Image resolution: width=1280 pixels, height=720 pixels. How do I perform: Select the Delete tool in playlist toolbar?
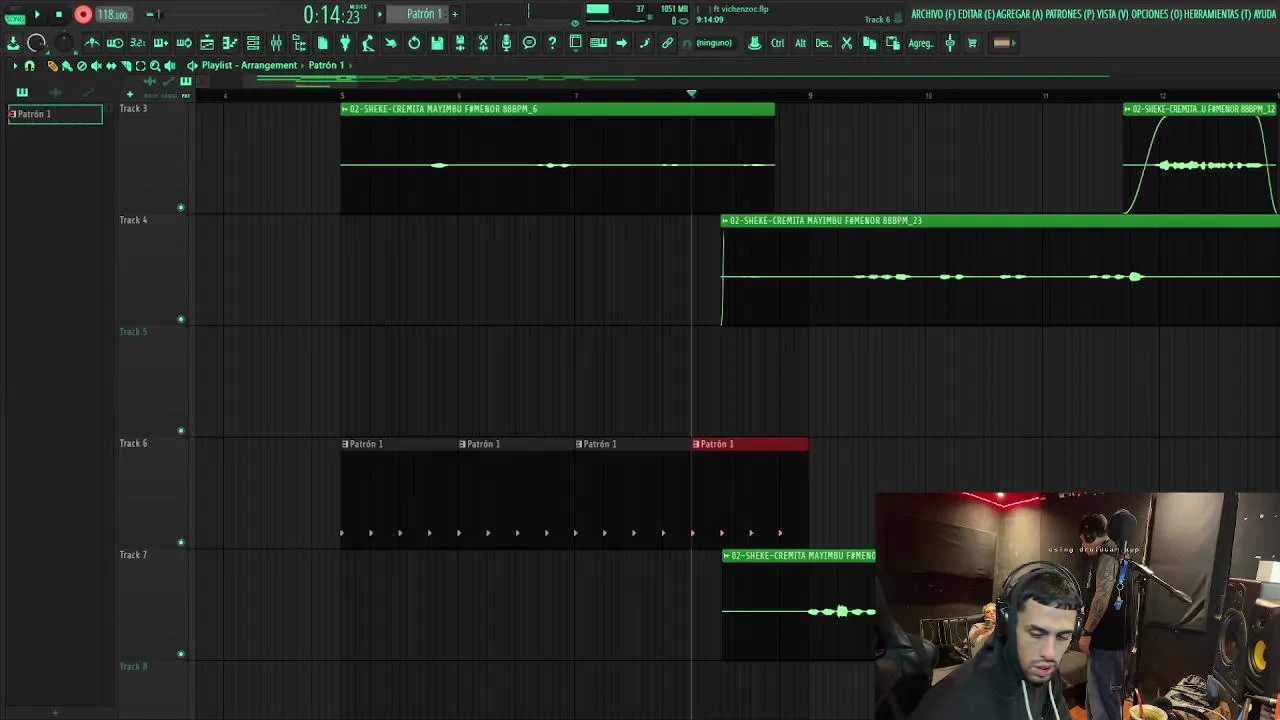click(x=82, y=66)
